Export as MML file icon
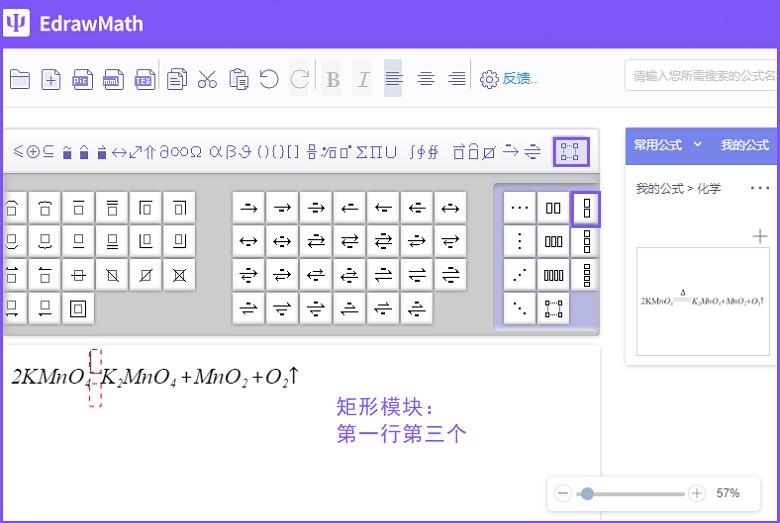 pos(113,79)
